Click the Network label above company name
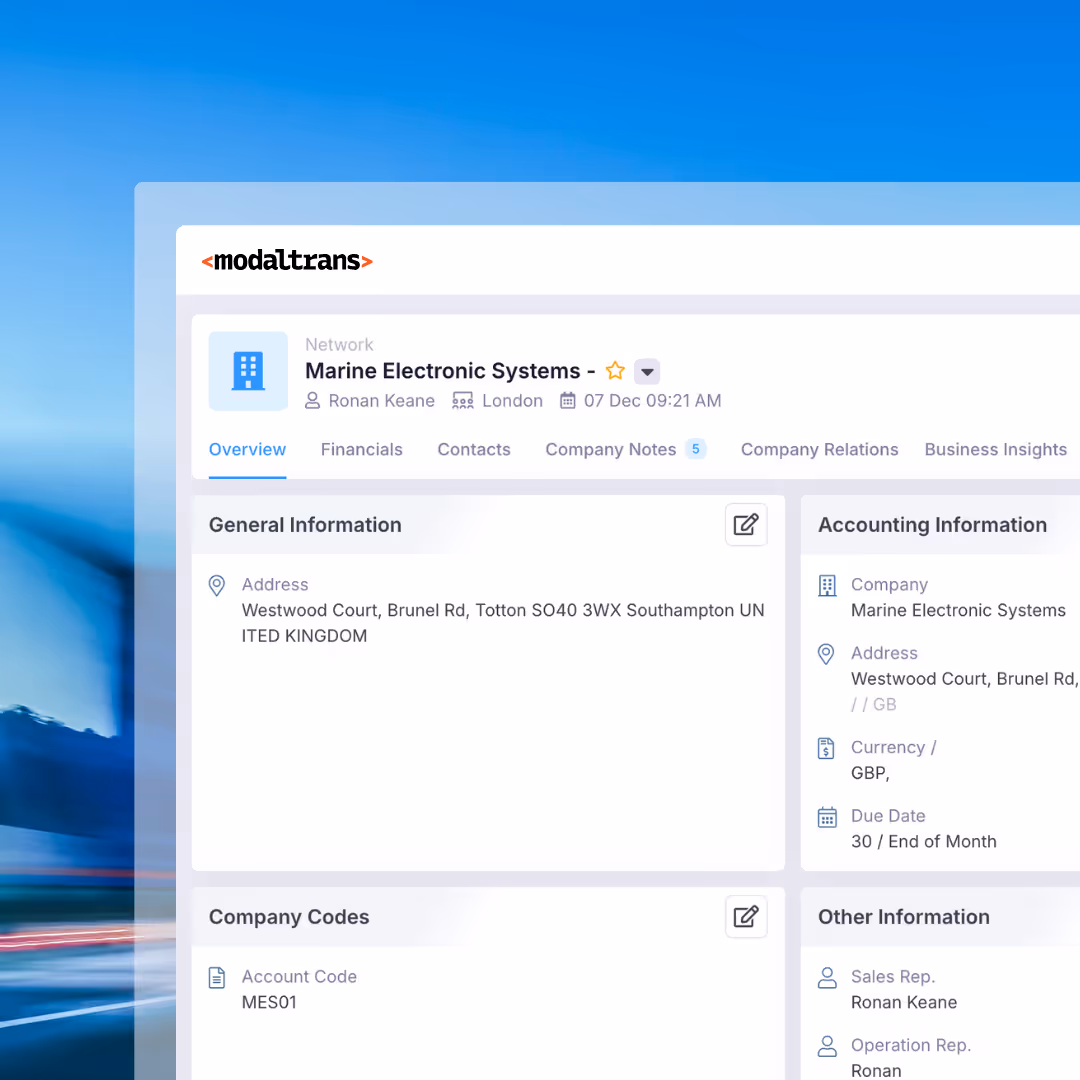Viewport: 1080px width, 1080px height. [339, 344]
